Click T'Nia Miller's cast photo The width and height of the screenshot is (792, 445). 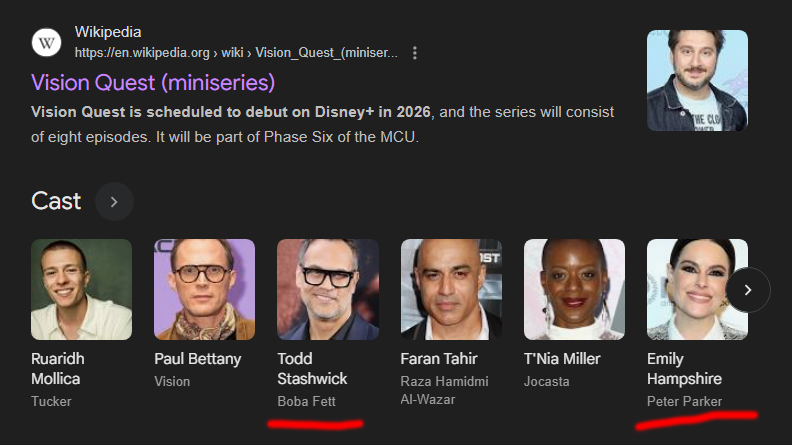[574, 289]
